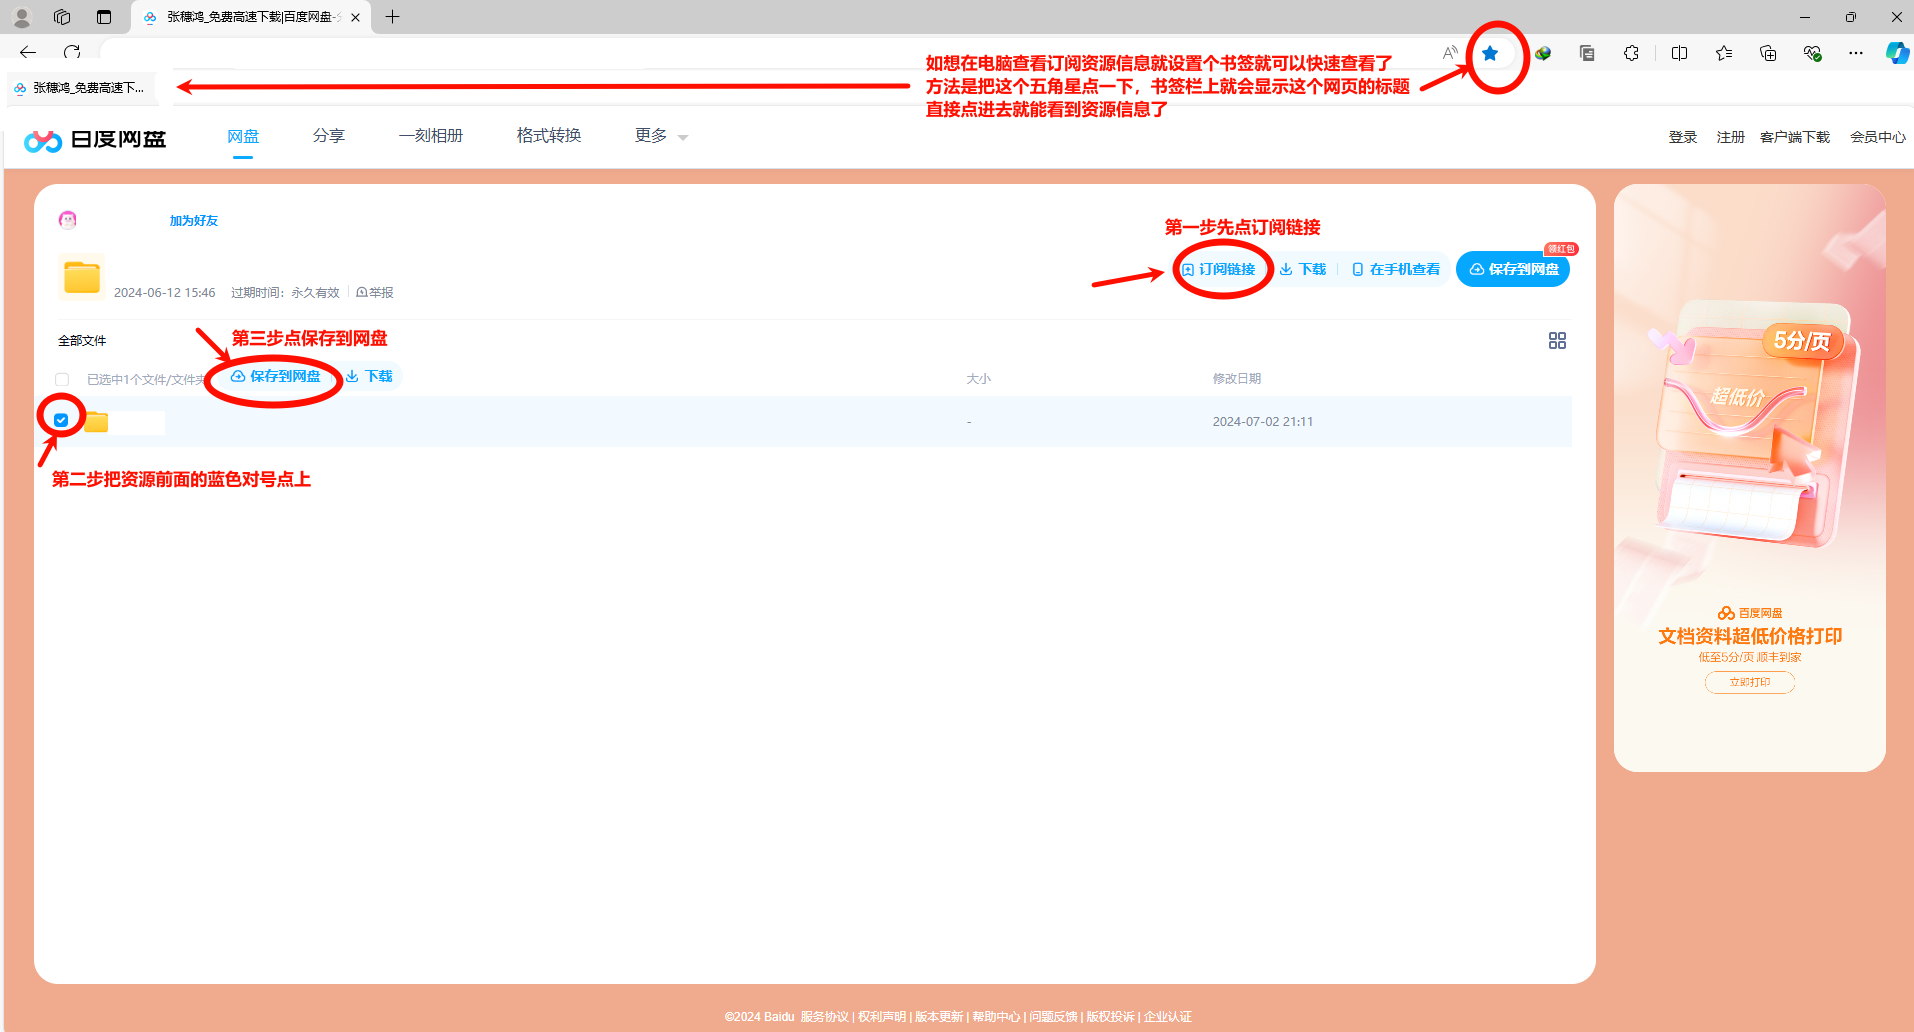Expand the 更多 dropdown menu

tap(661, 136)
